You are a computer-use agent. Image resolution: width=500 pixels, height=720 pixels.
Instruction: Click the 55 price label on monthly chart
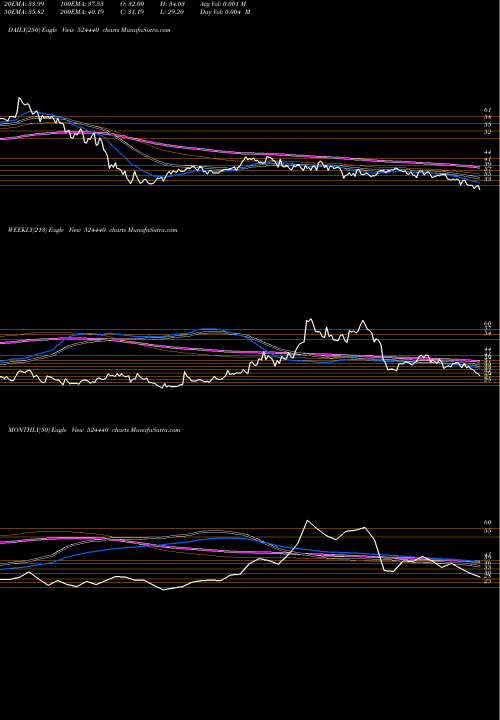point(488,530)
